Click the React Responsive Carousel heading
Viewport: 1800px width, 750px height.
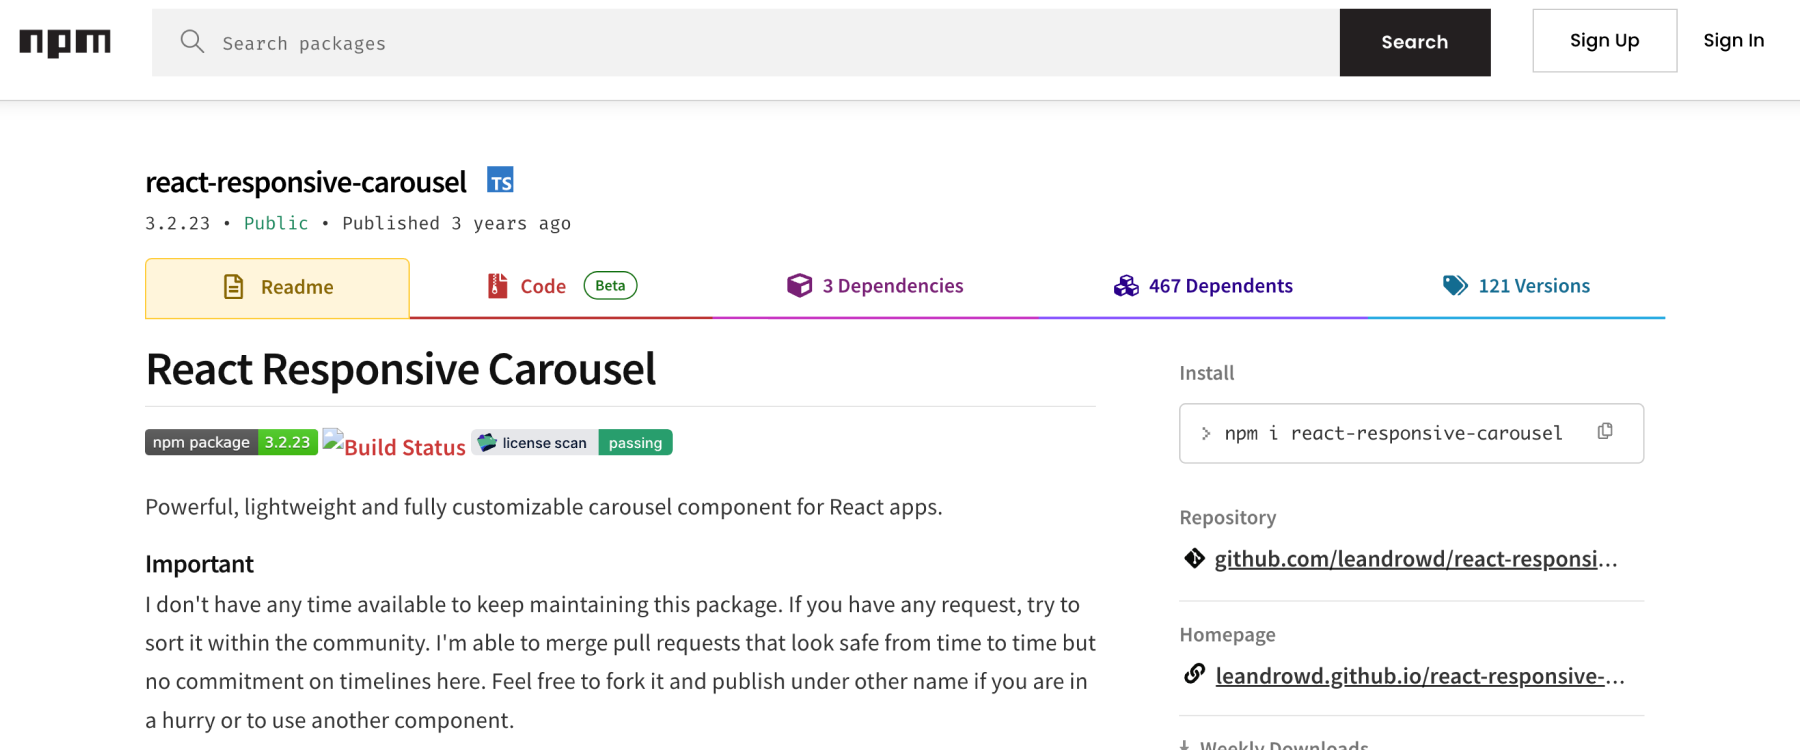click(x=401, y=369)
